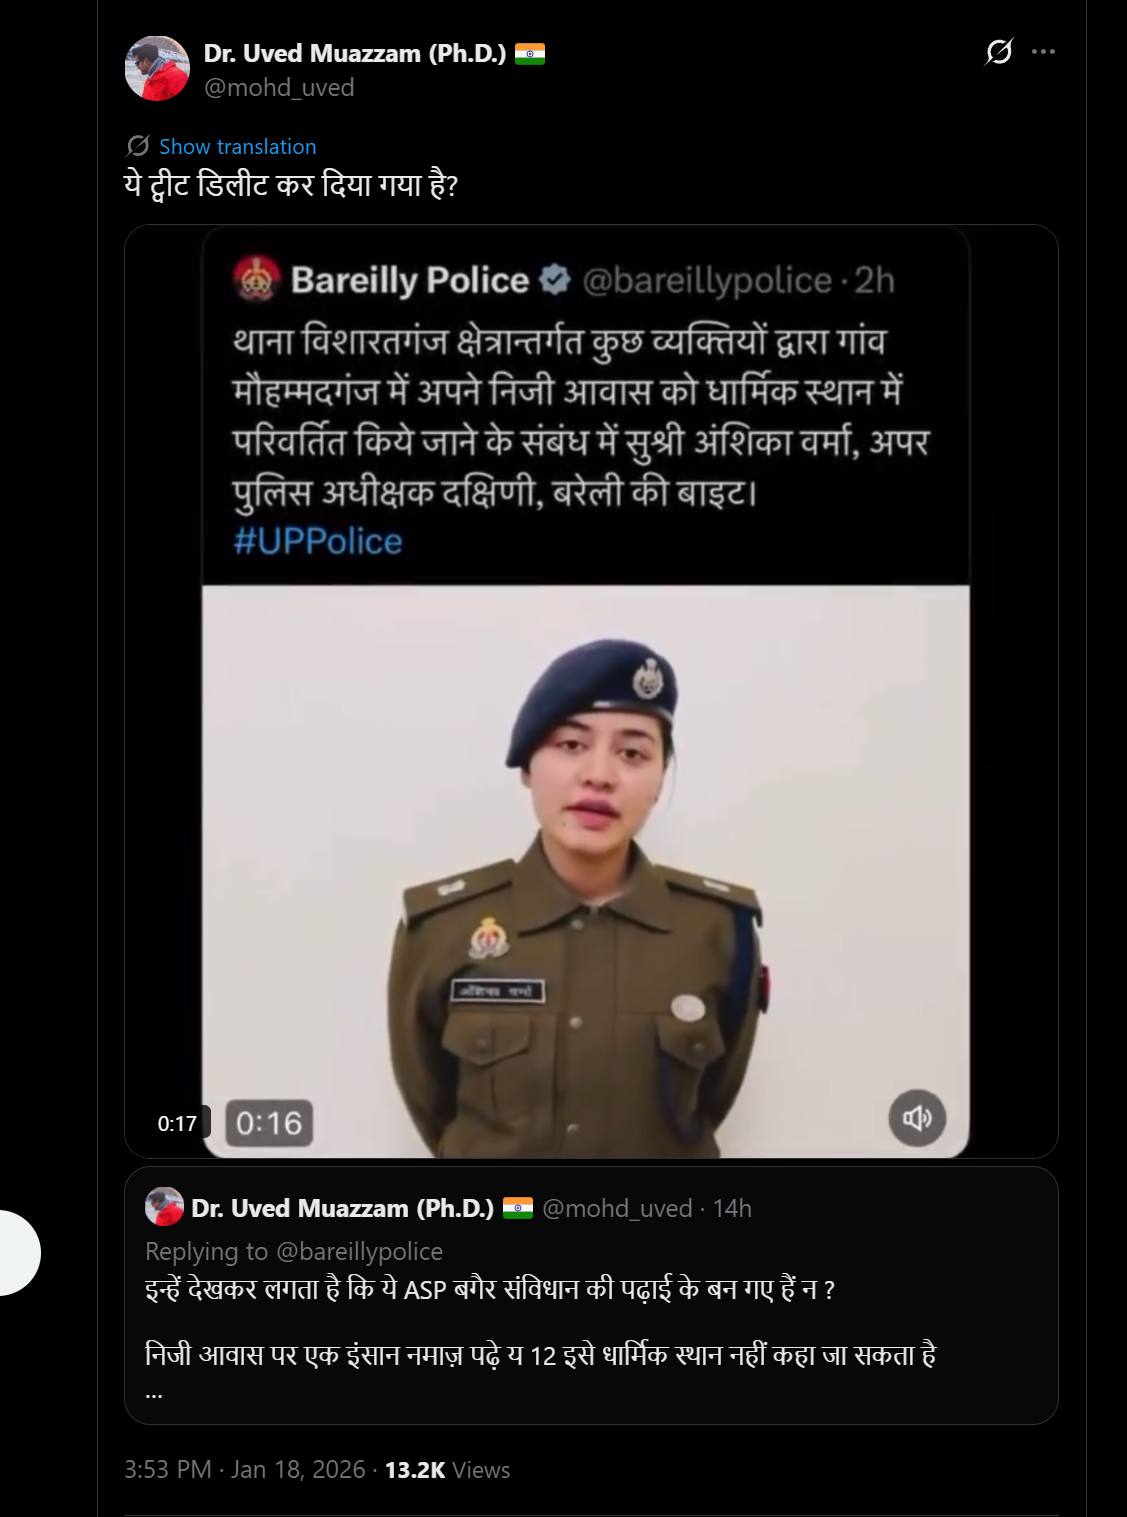Click the Grok icon beside Show translation

pyautogui.click(x=138, y=146)
